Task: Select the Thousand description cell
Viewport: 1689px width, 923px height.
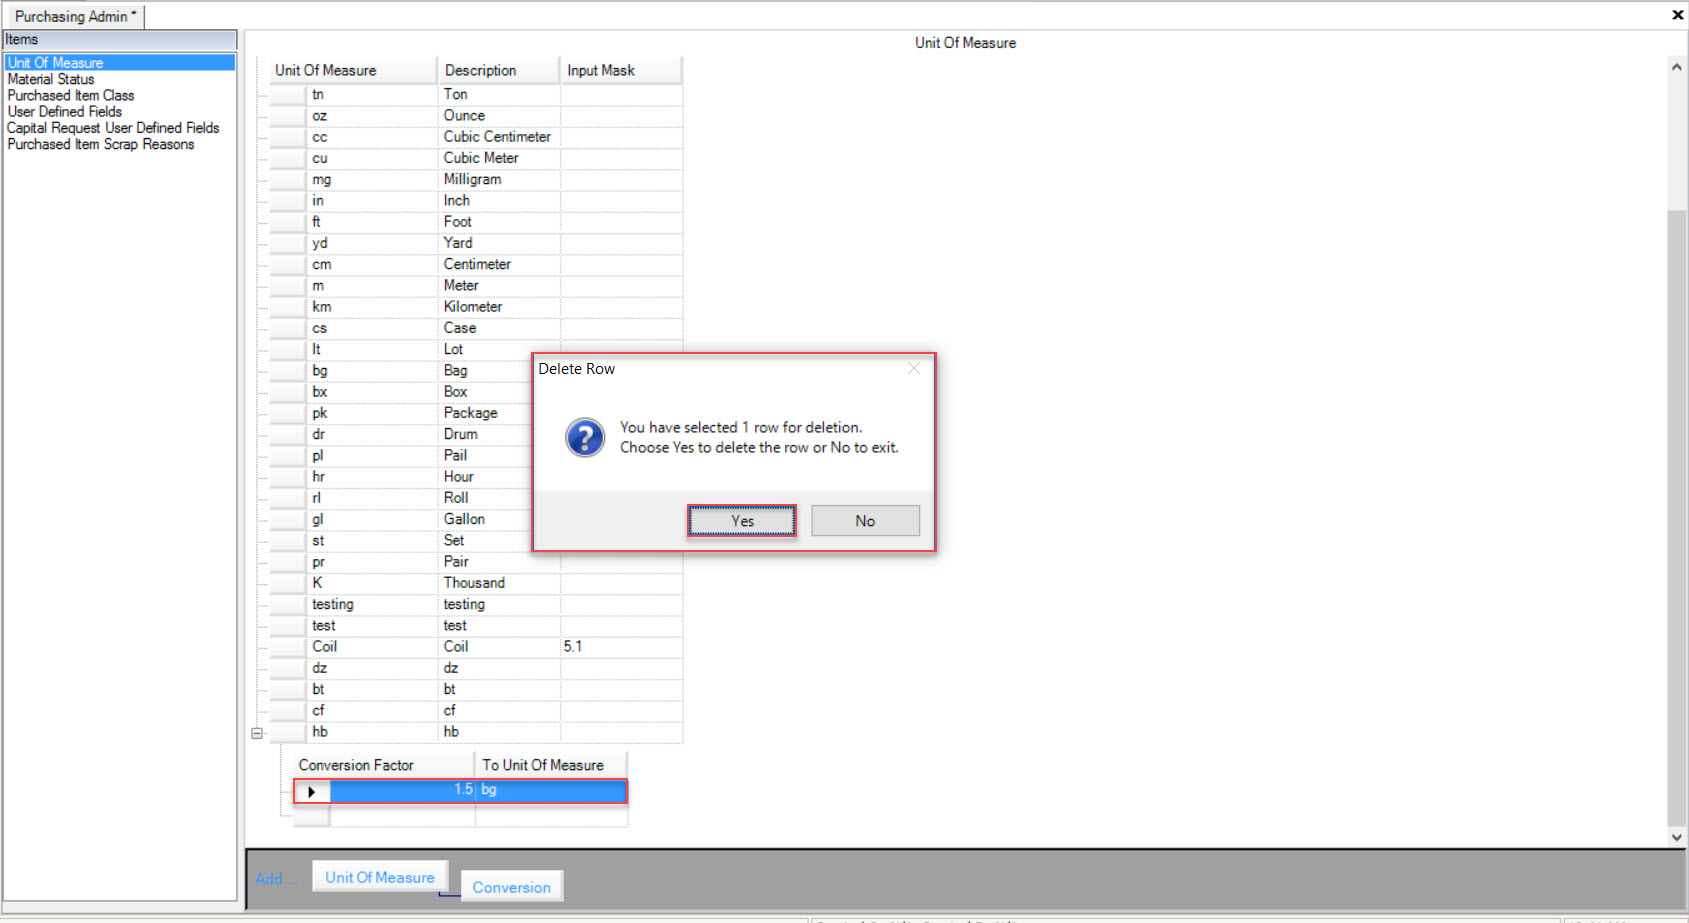Action: tap(499, 583)
